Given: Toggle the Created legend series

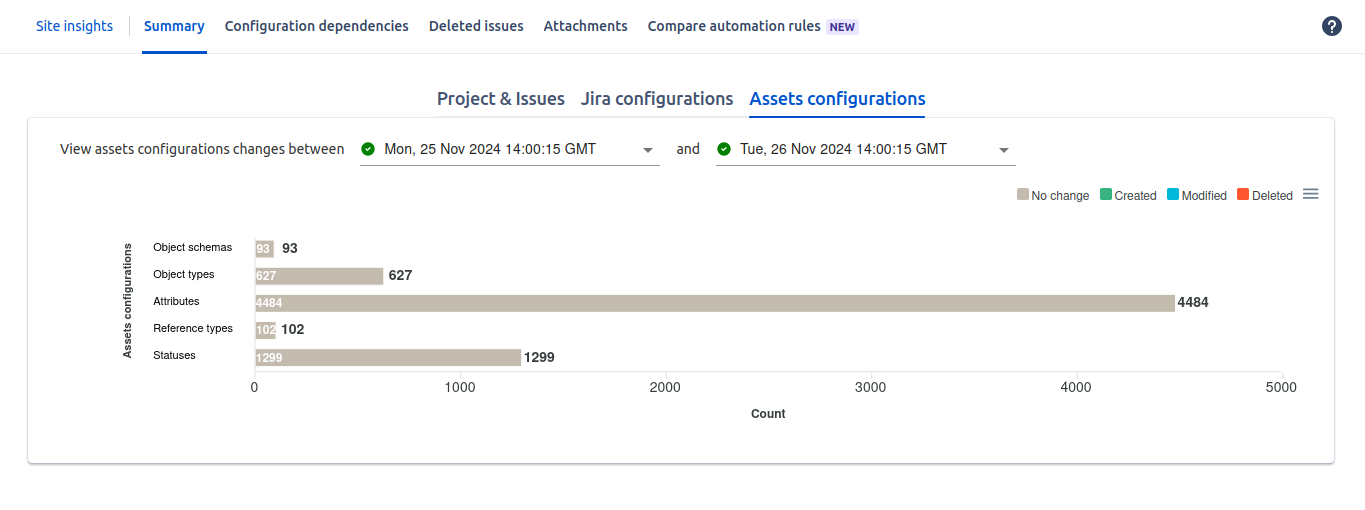Looking at the screenshot, I should click(1128, 196).
